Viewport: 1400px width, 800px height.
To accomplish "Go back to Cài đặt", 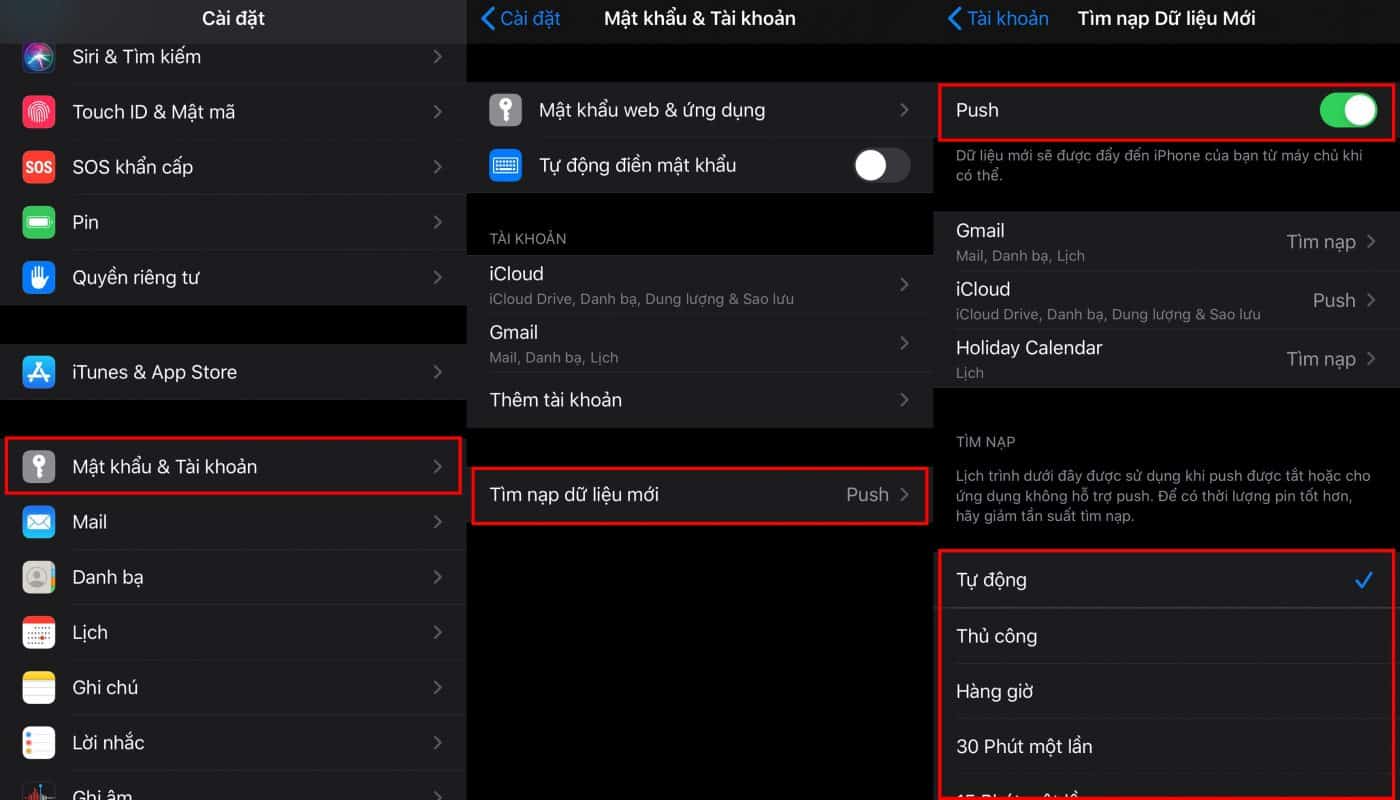I will coord(521,18).
